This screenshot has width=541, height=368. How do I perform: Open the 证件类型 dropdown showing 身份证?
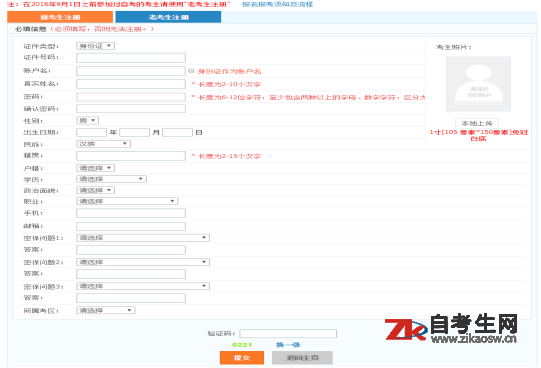[x=96, y=46]
